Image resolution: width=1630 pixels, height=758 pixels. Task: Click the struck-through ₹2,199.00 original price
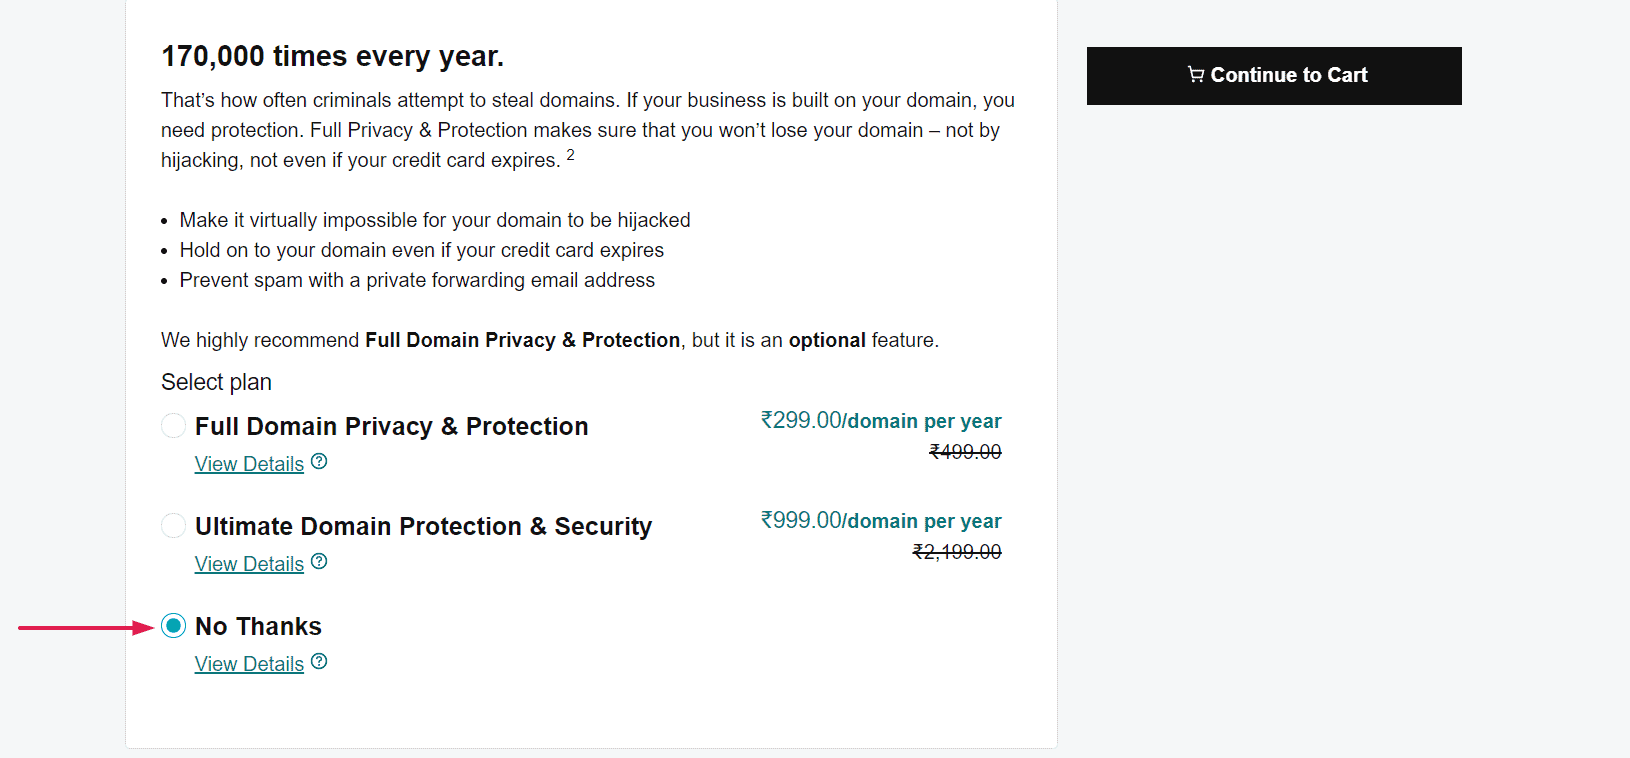(x=957, y=552)
